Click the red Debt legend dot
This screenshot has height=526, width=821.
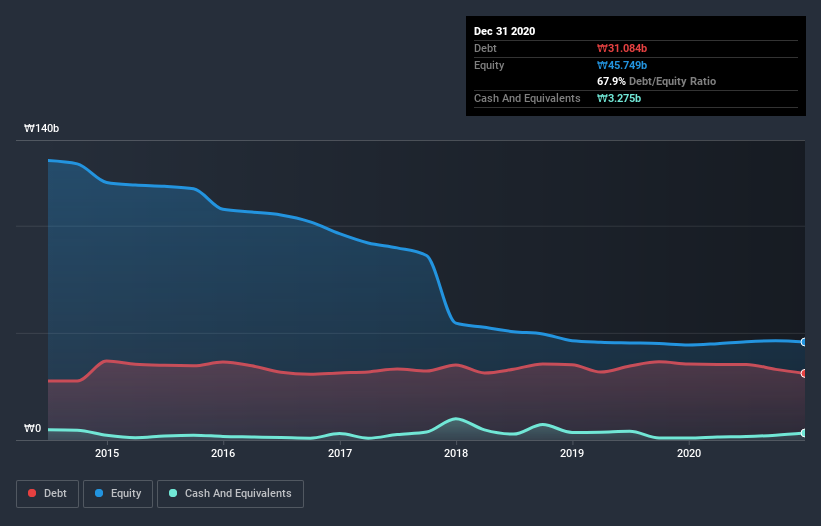(32, 493)
